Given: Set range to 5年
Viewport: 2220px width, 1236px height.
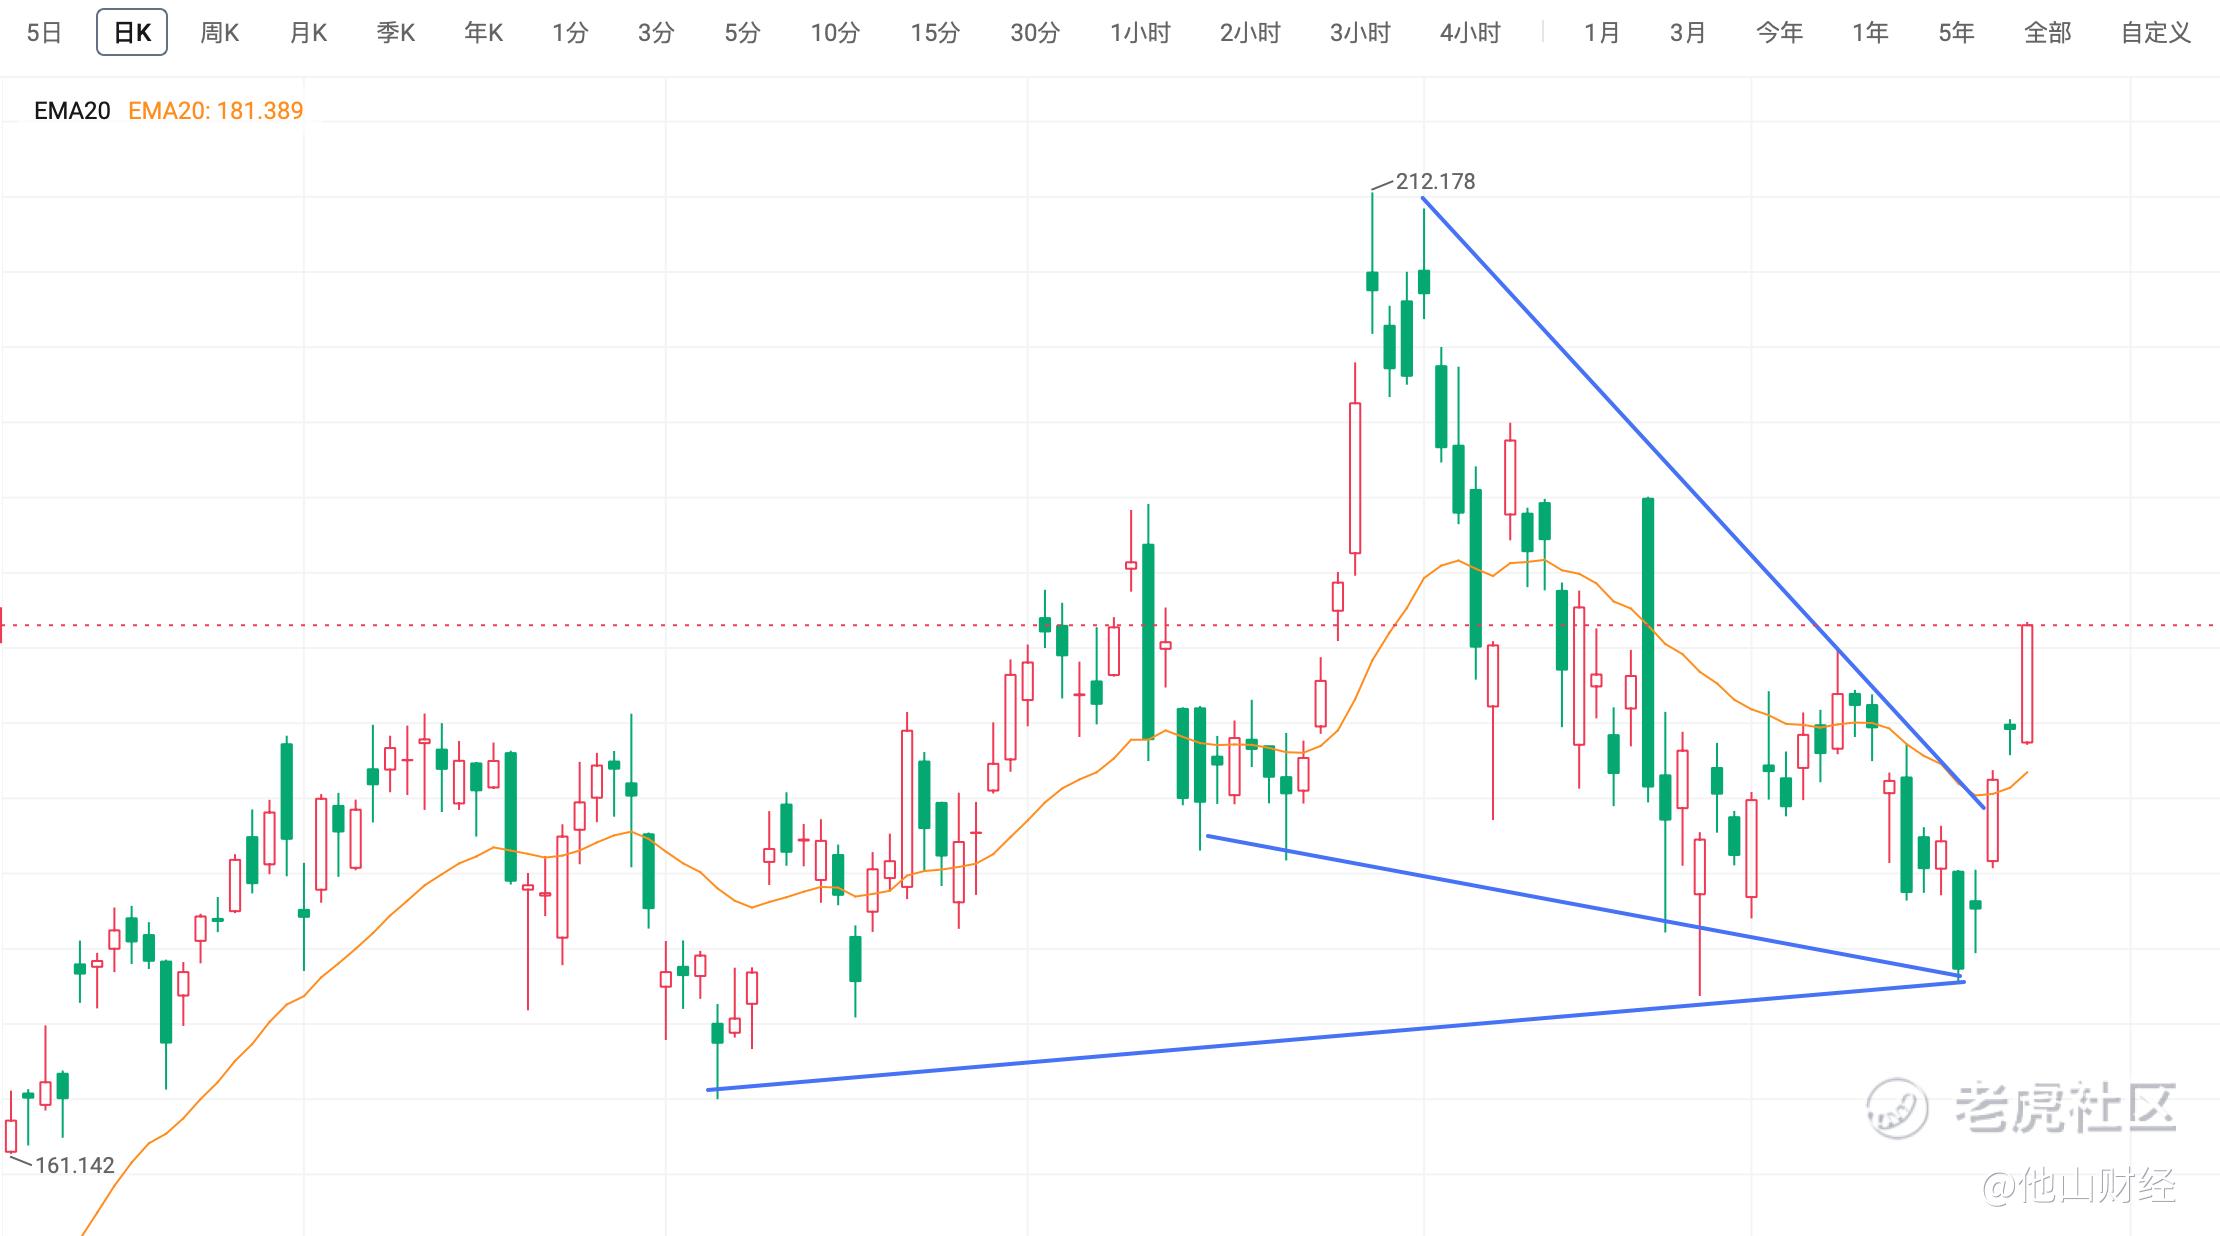Looking at the screenshot, I should coord(1956,33).
